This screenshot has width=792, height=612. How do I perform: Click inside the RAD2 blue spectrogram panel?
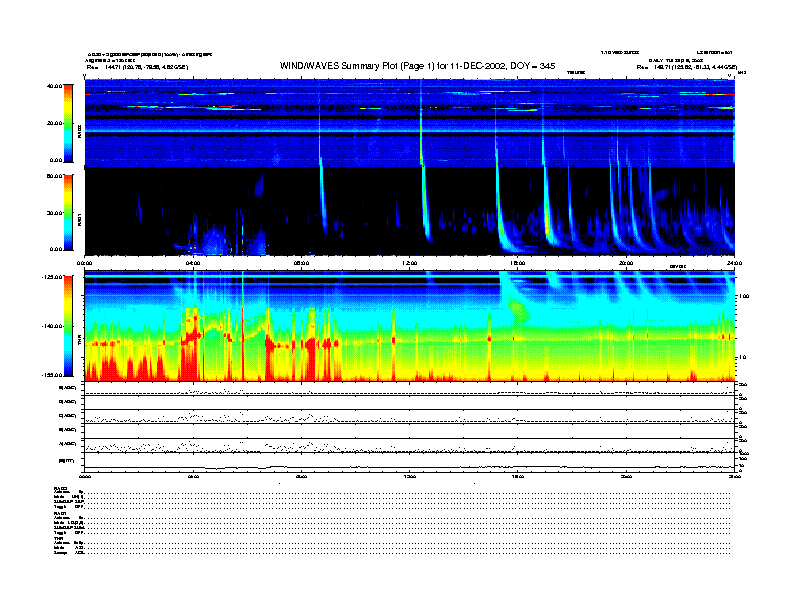(x=410, y=123)
